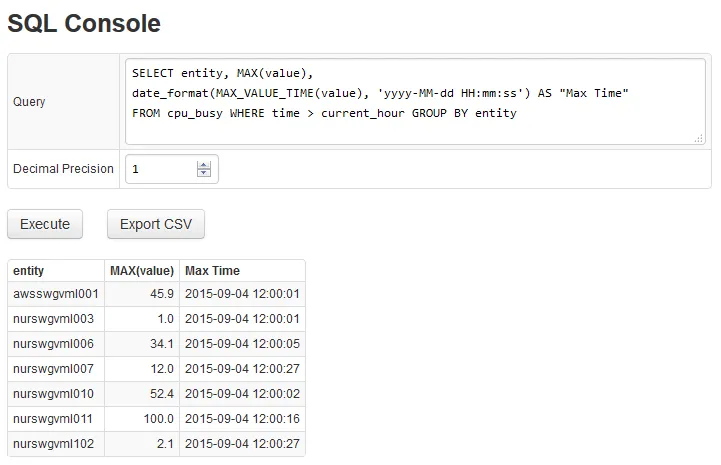721x465 pixels.
Task: Select the nurswgvml010 entity cell
Action: coord(55,395)
